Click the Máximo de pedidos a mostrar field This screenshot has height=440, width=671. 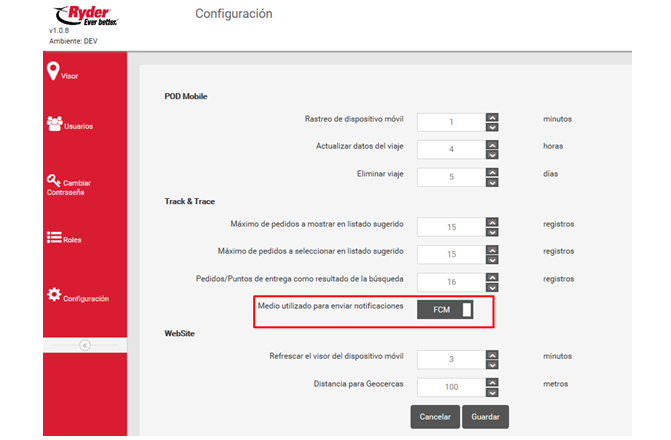(451, 226)
